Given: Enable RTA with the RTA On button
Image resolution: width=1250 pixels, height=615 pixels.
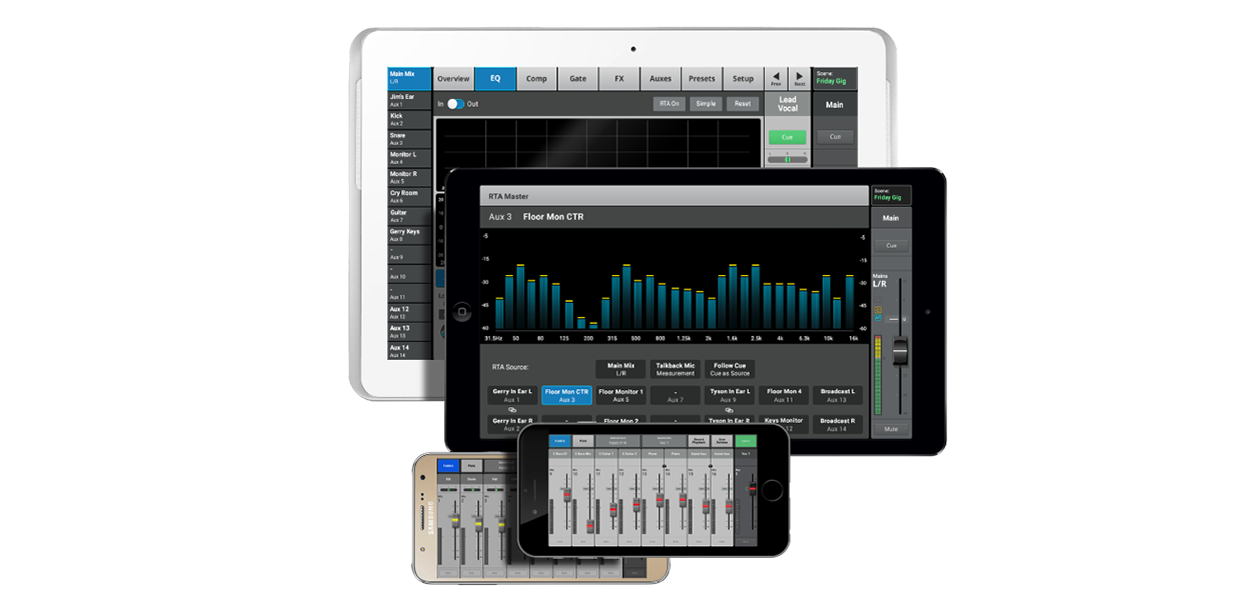Looking at the screenshot, I should click(669, 104).
